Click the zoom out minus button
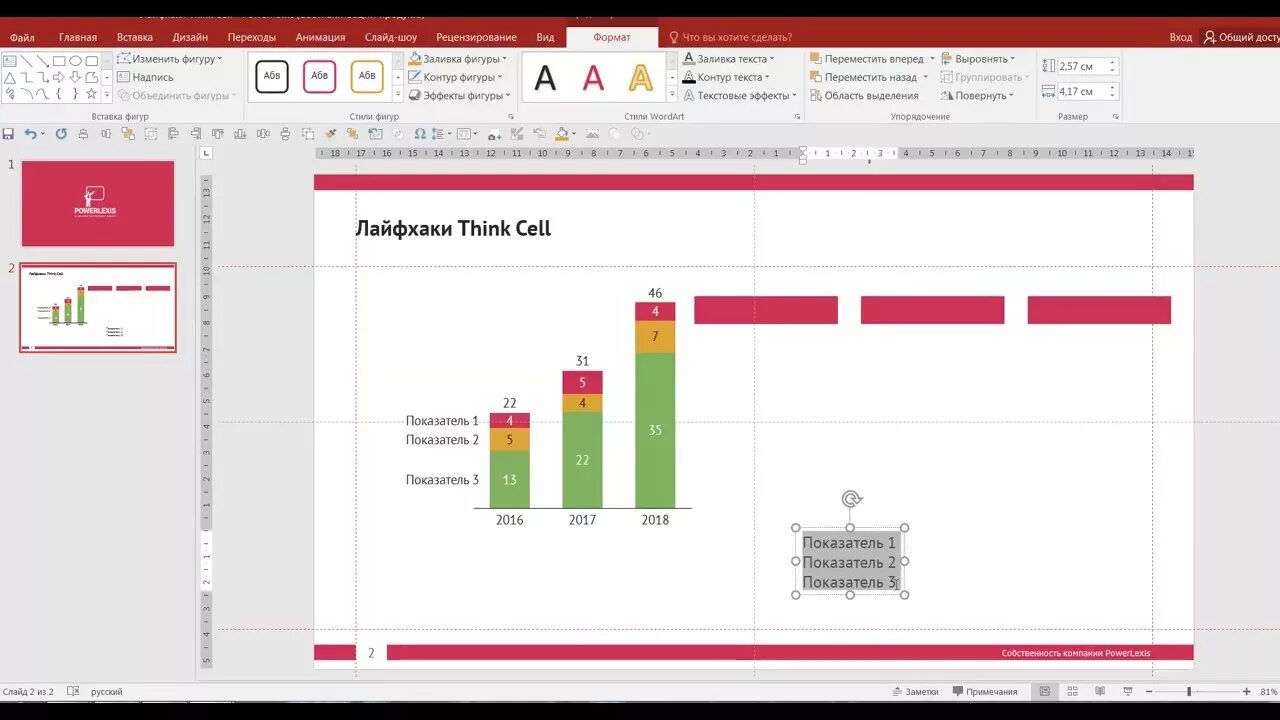The height and width of the screenshot is (720, 1280). coord(1148,691)
